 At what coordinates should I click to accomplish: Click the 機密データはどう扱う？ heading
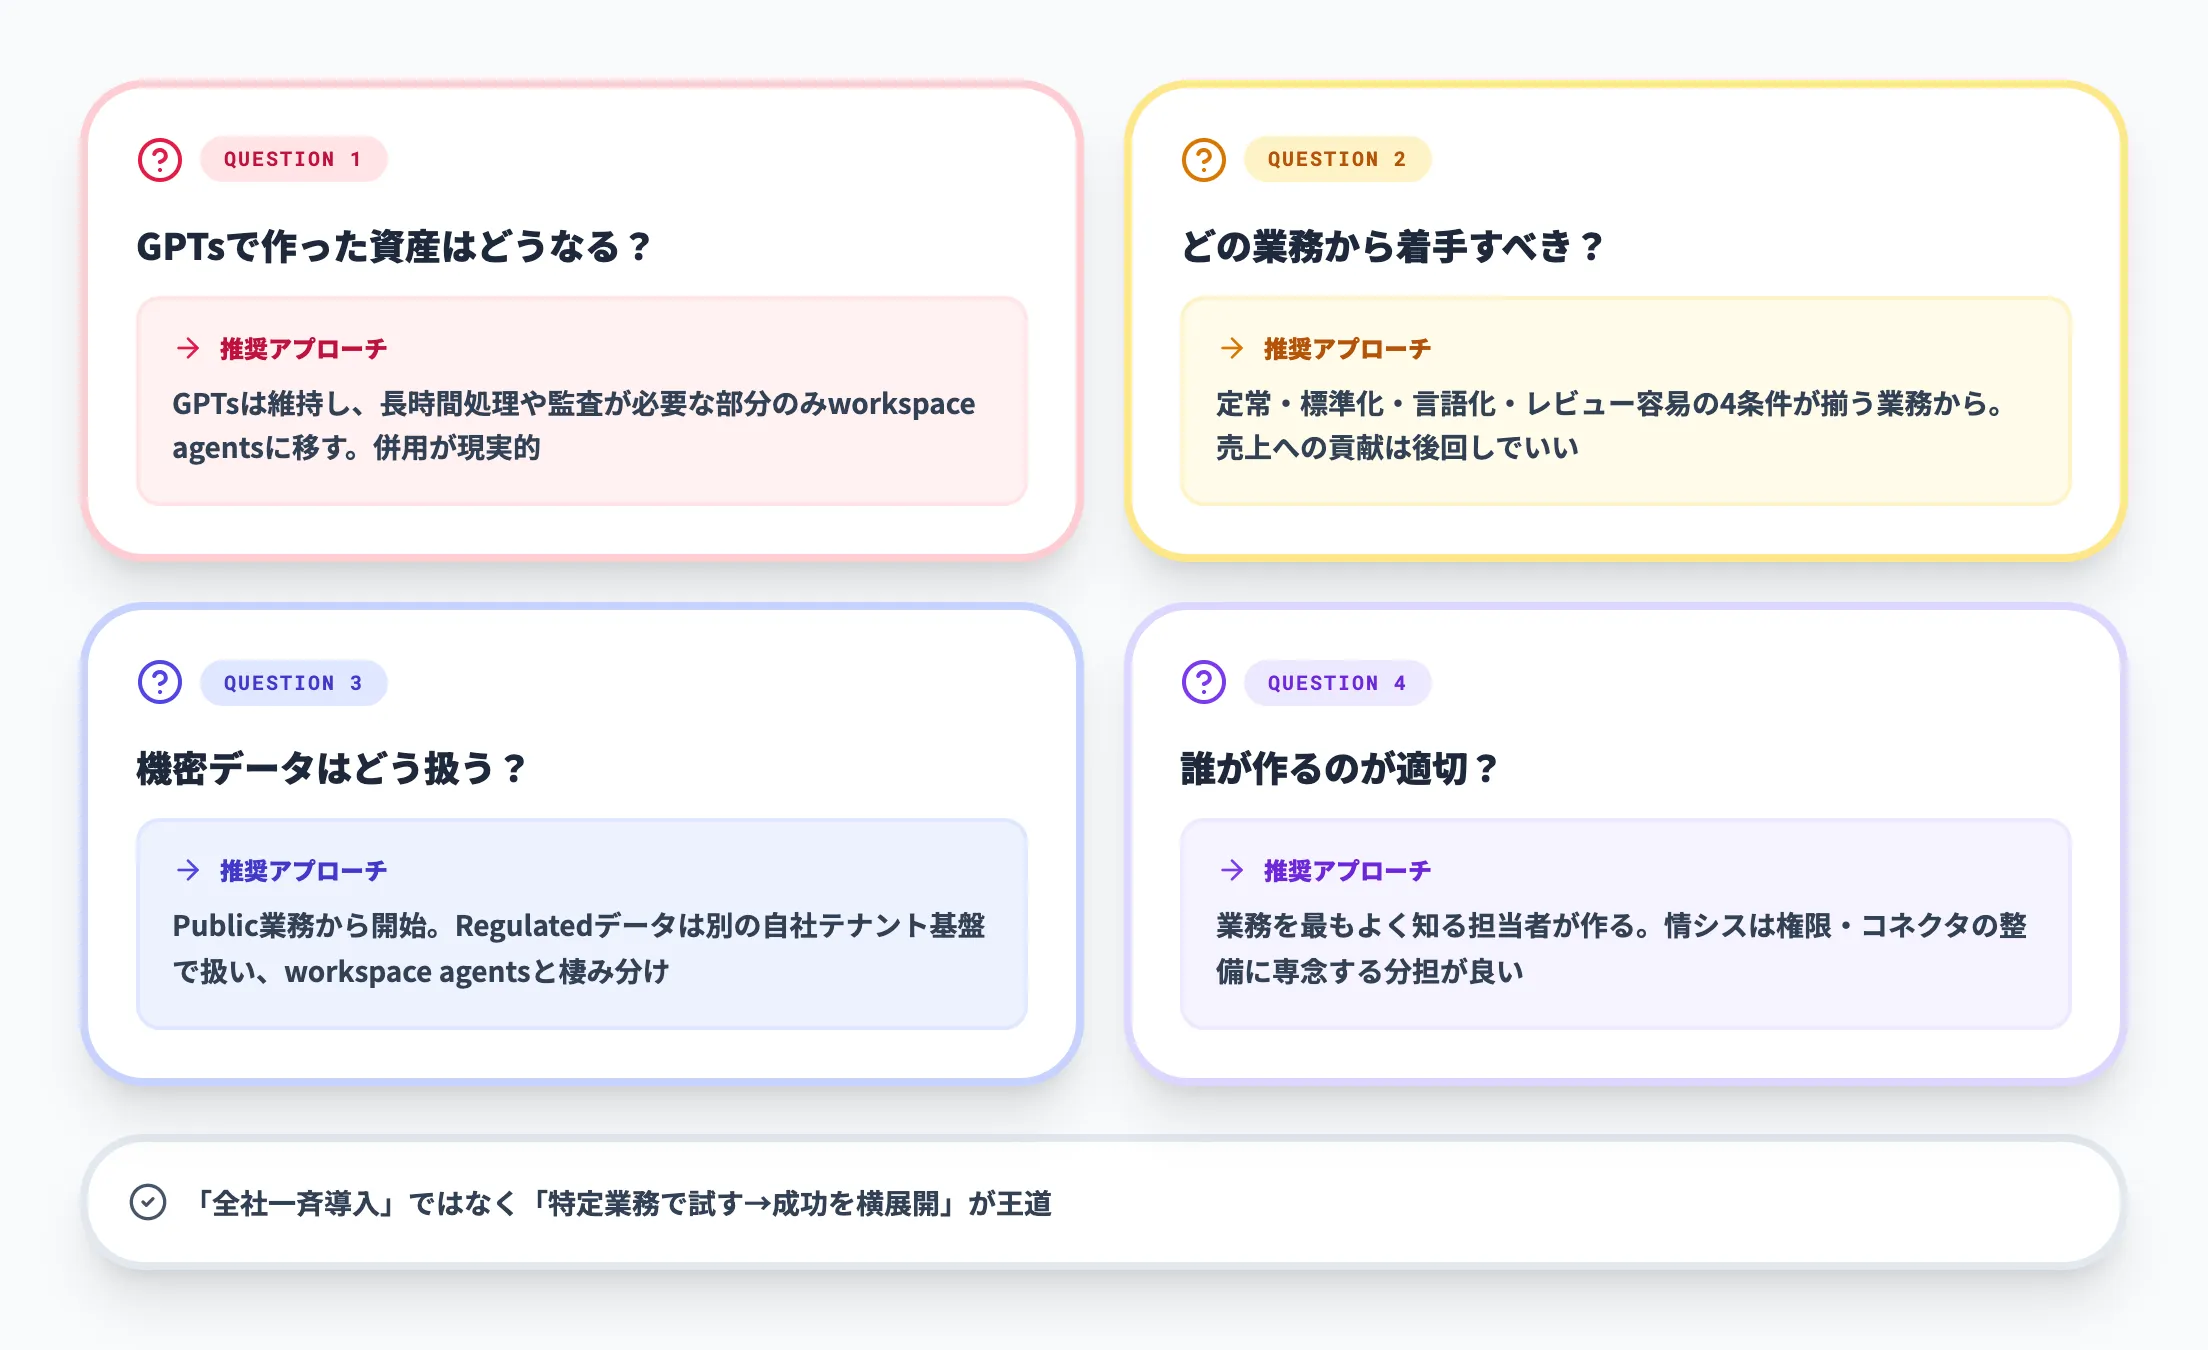tap(329, 768)
